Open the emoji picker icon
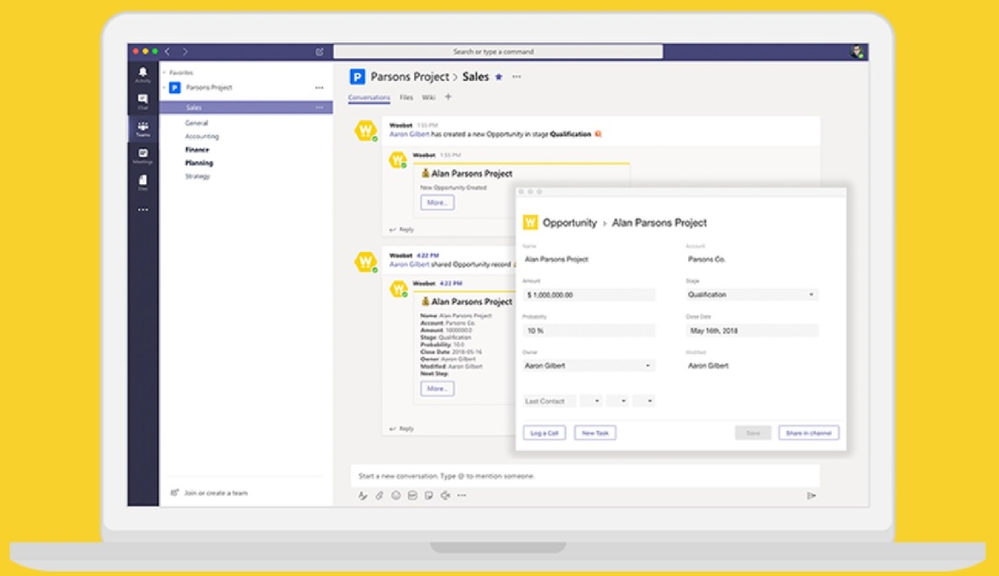 (396, 496)
